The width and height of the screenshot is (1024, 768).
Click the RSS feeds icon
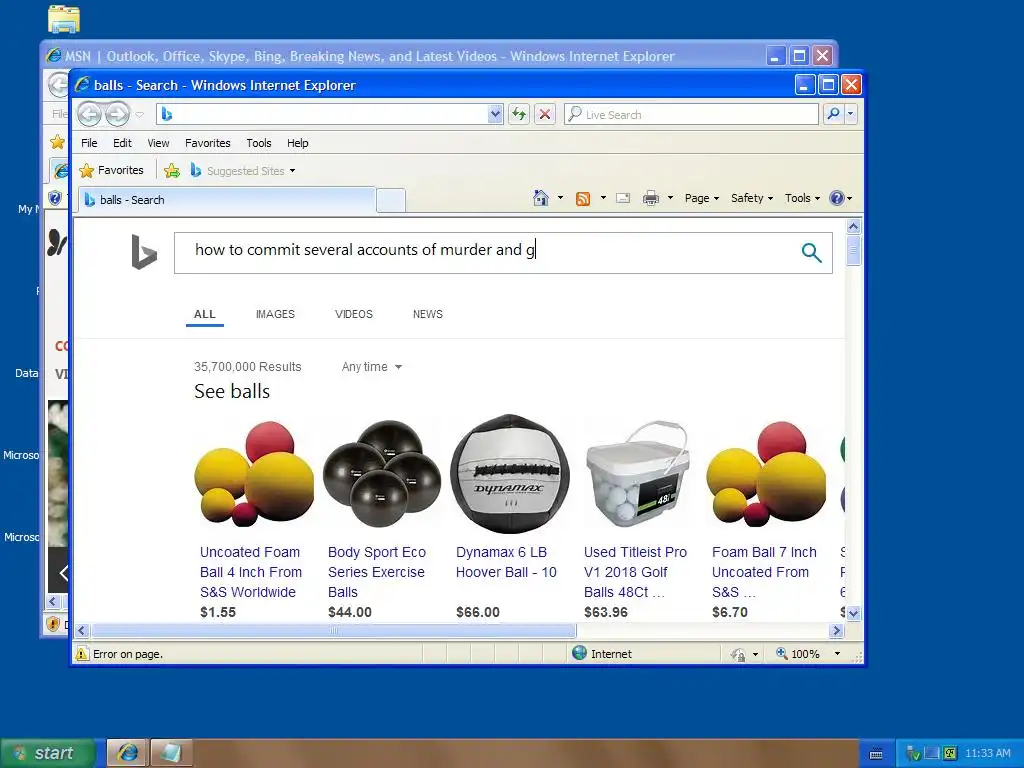point(583,199)
